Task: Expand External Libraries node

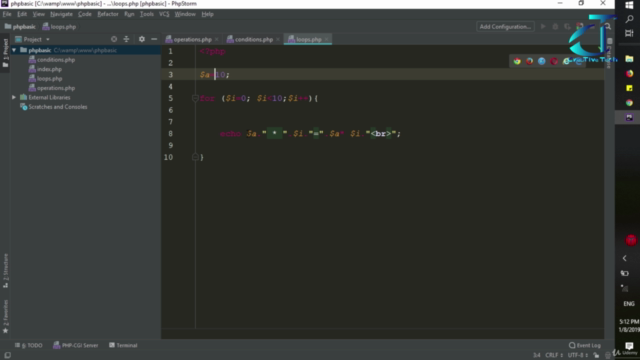Action: click(14, 97)
